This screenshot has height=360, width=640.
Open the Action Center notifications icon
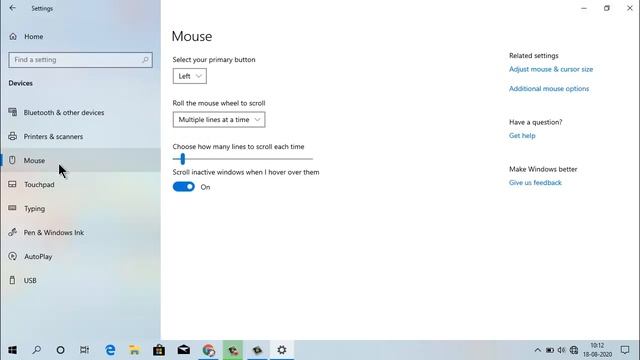[624, 350]
